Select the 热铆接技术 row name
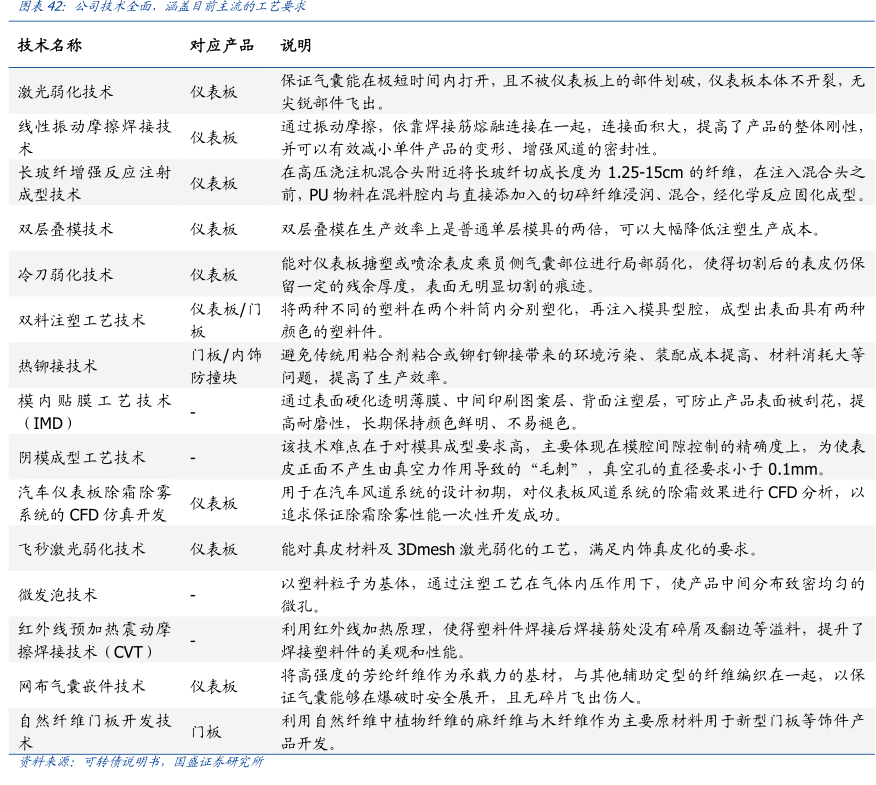This screenshot has height=785, width=876. click(58, 366)
